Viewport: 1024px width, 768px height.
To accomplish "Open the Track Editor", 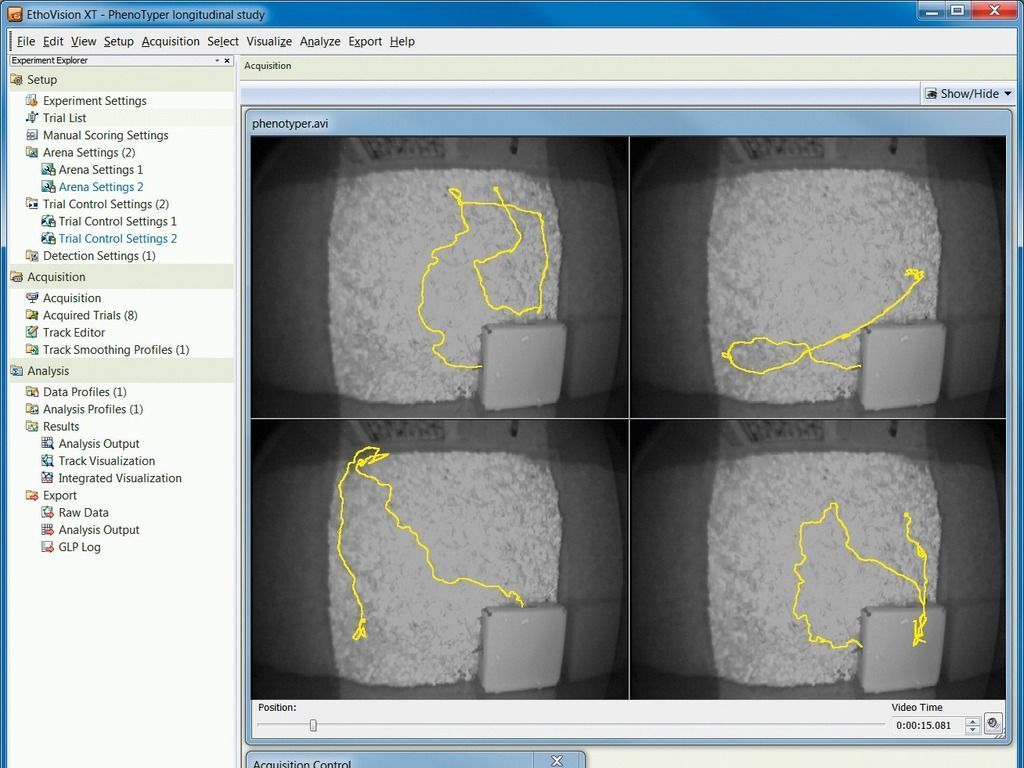I will tap(74, 332).
